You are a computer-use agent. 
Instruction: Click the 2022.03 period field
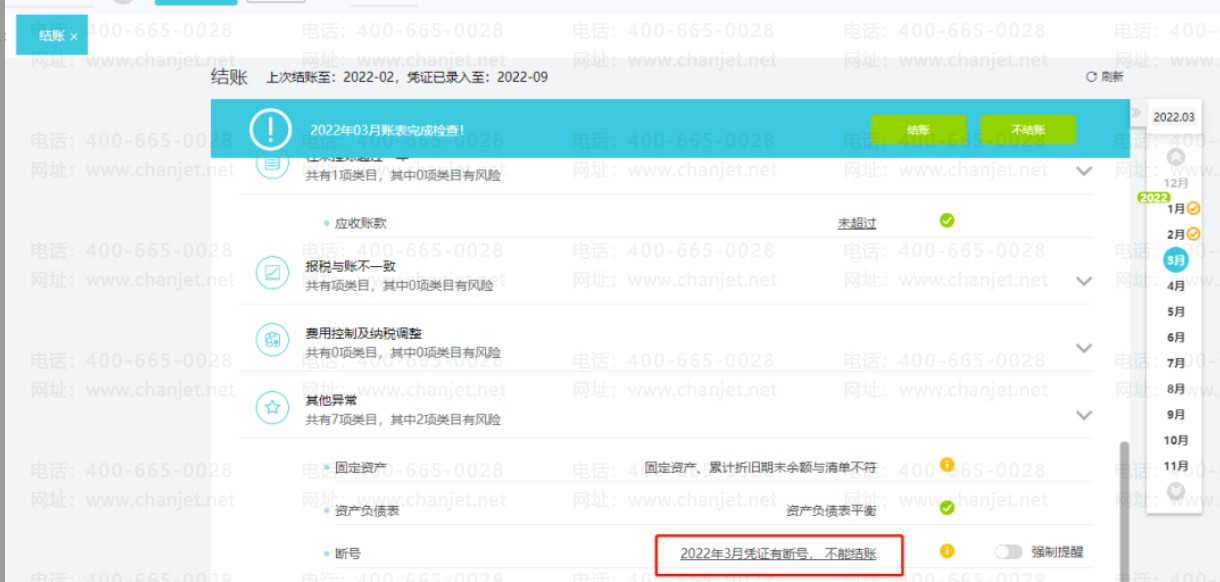click(1173, 117)
